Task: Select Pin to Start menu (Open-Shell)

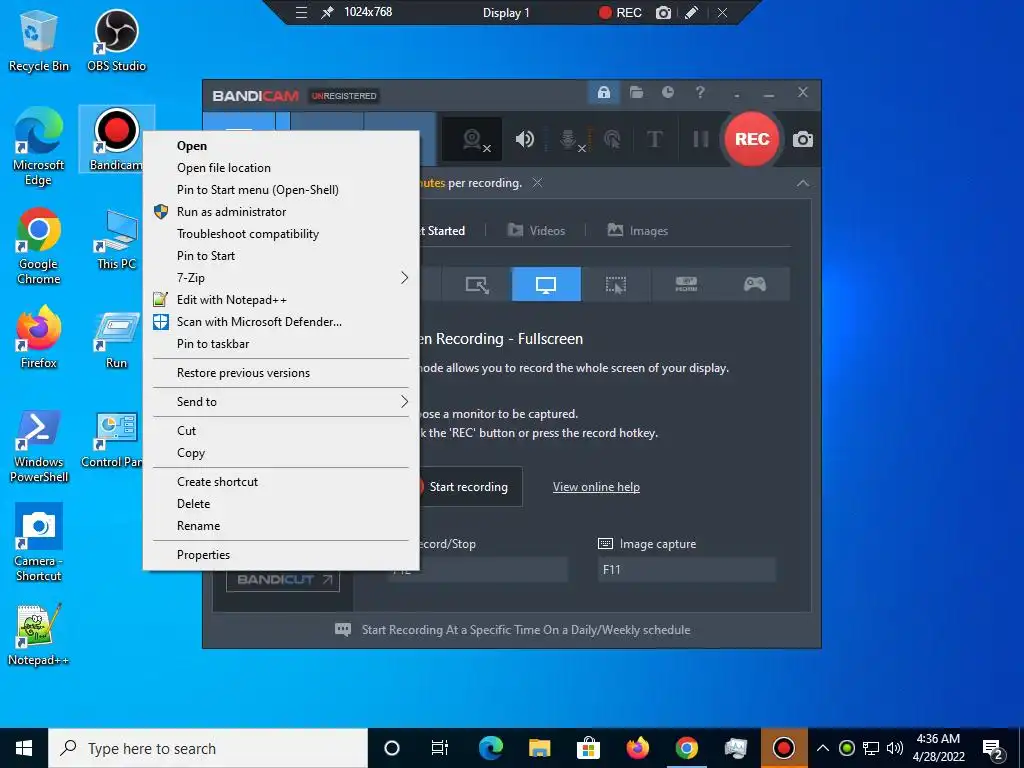Action: point(281,190)
